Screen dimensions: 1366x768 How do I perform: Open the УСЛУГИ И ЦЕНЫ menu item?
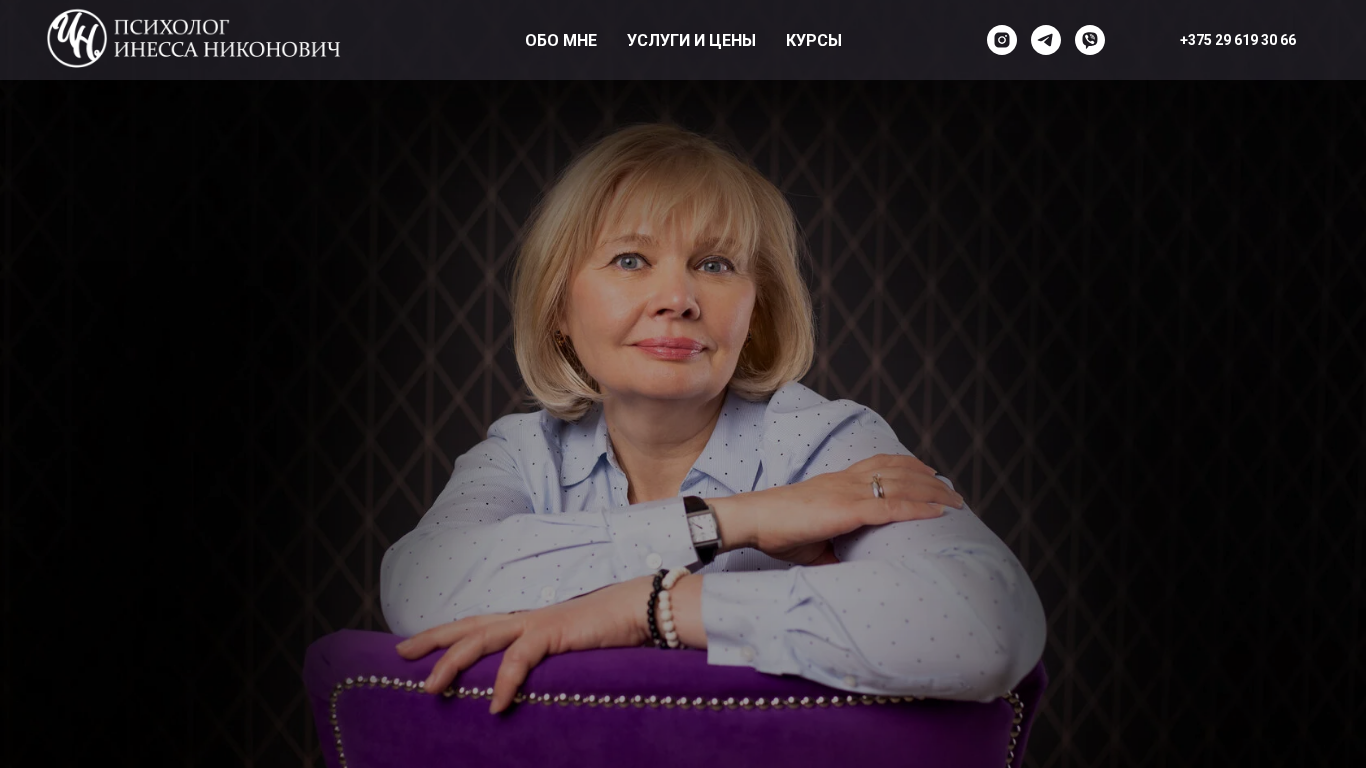tap(691, 40)
